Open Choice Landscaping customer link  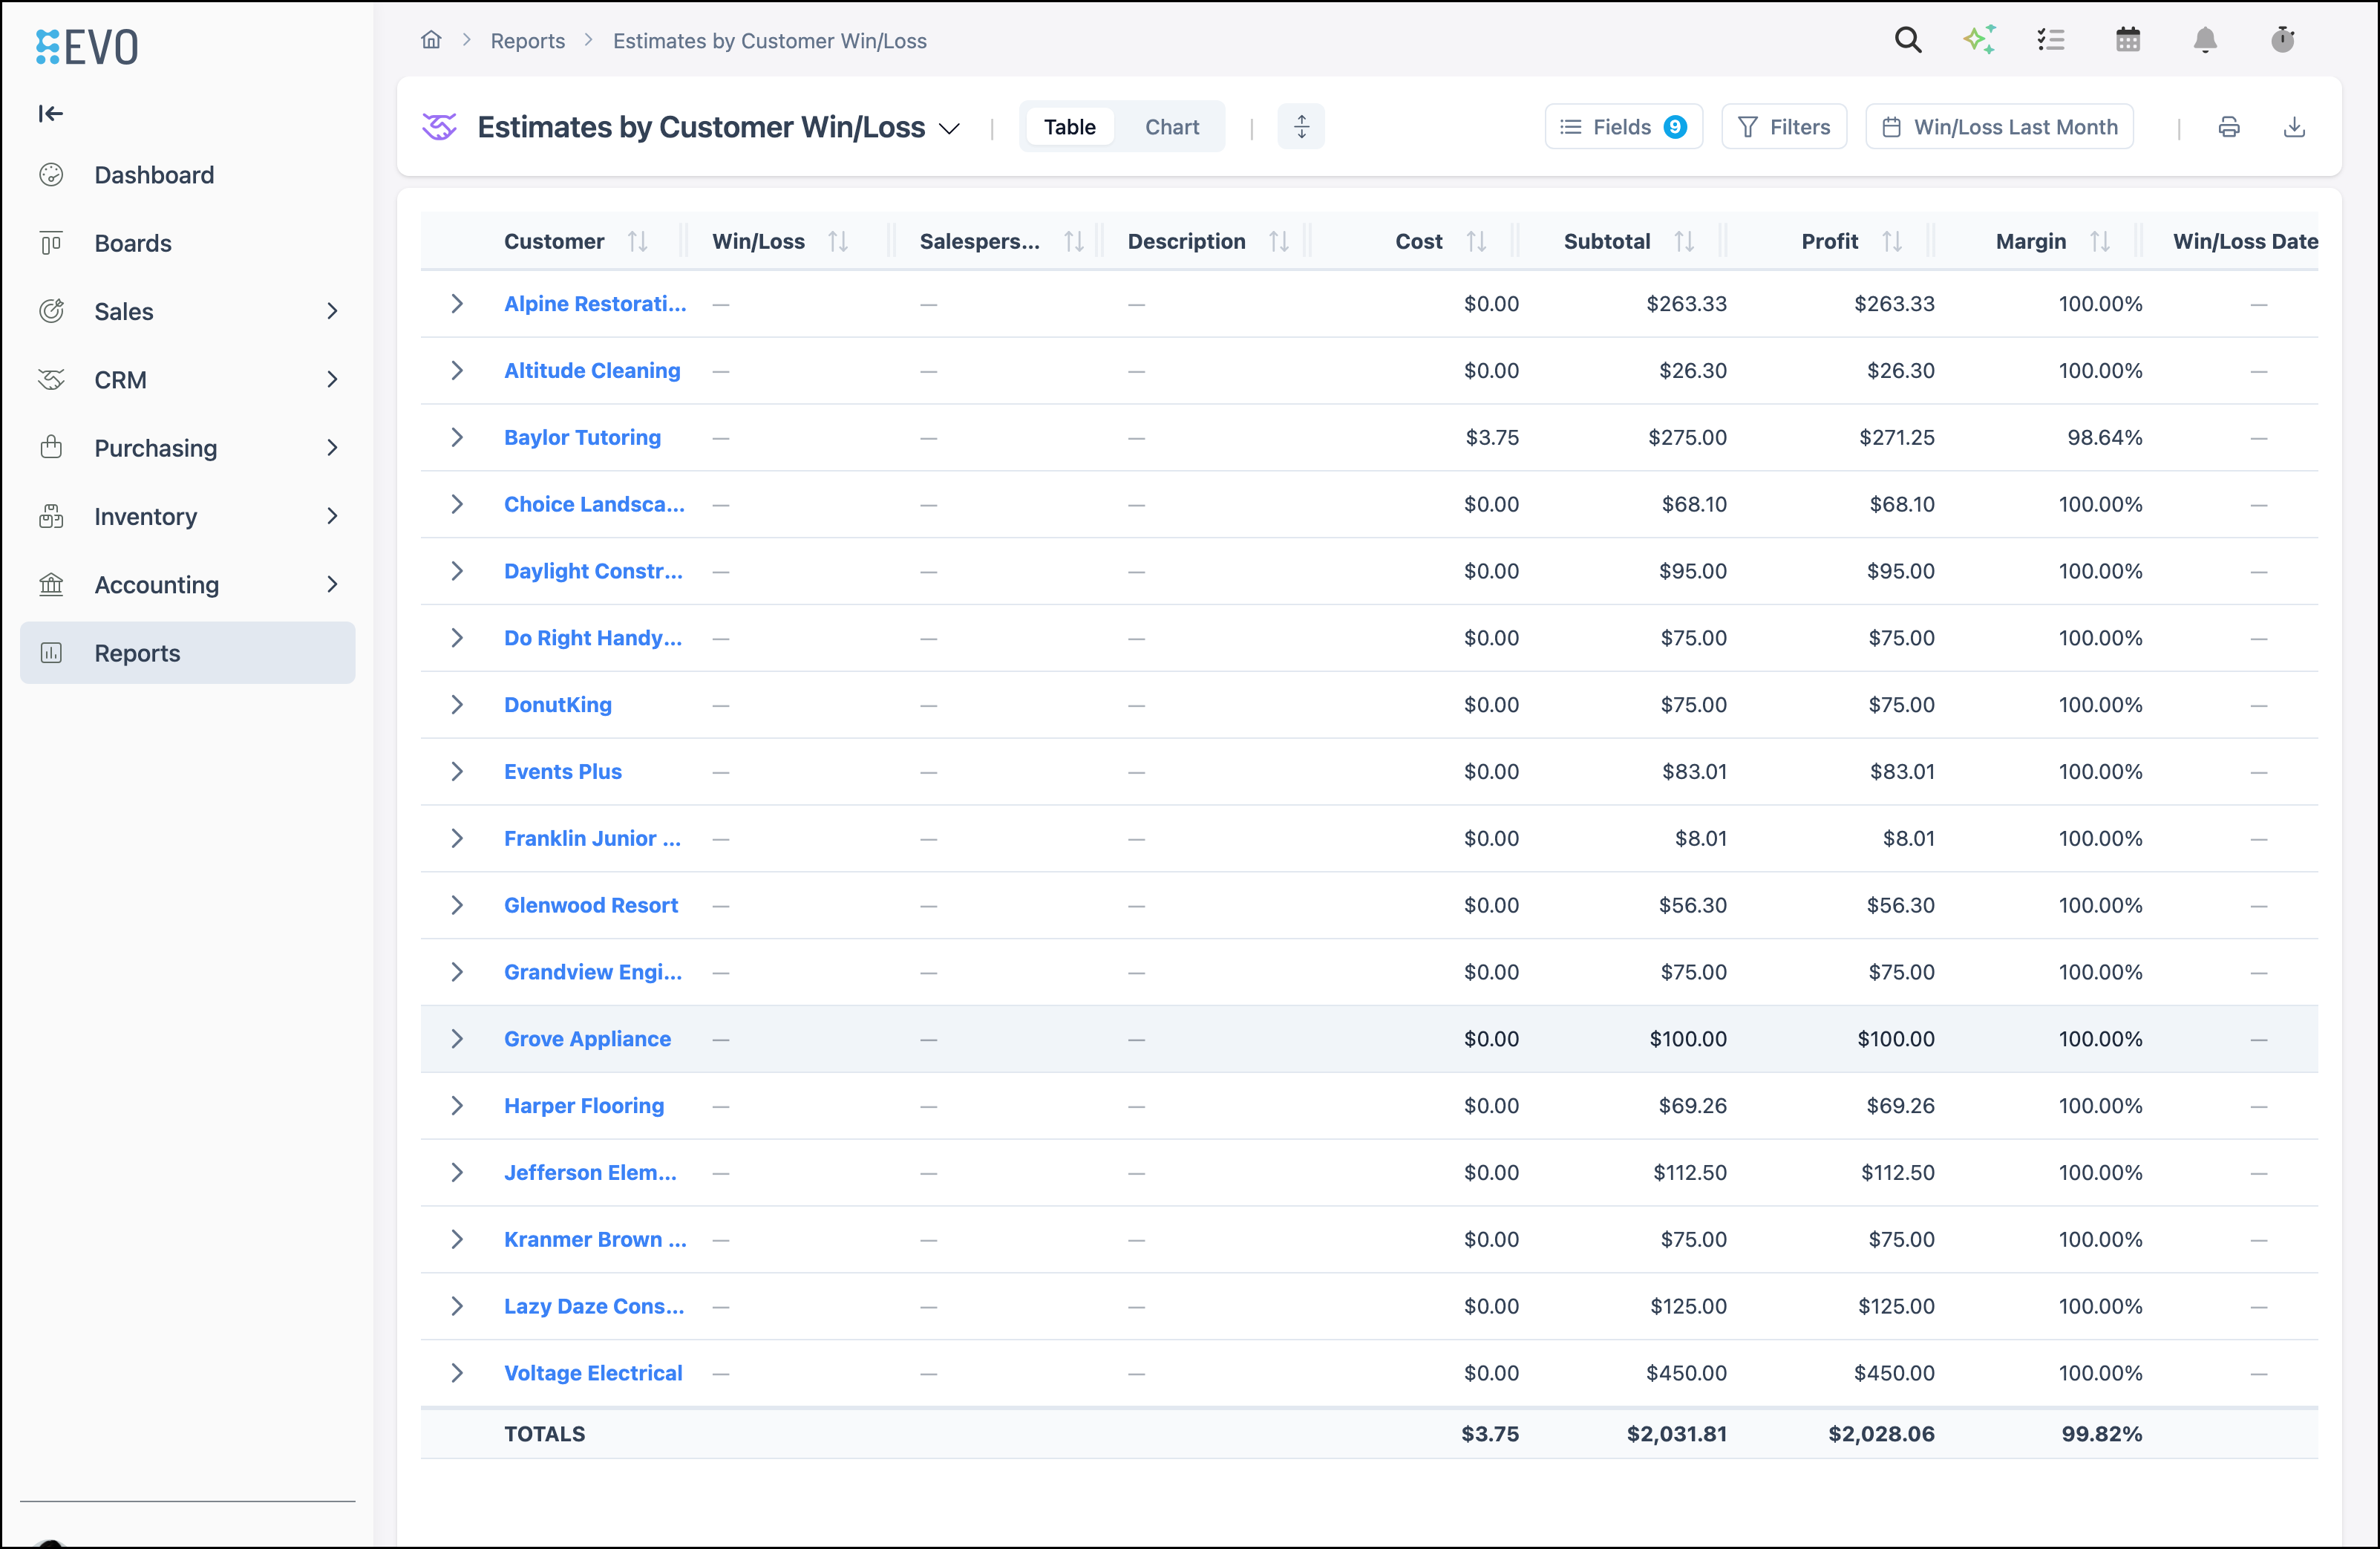click(x=594, y=505)
